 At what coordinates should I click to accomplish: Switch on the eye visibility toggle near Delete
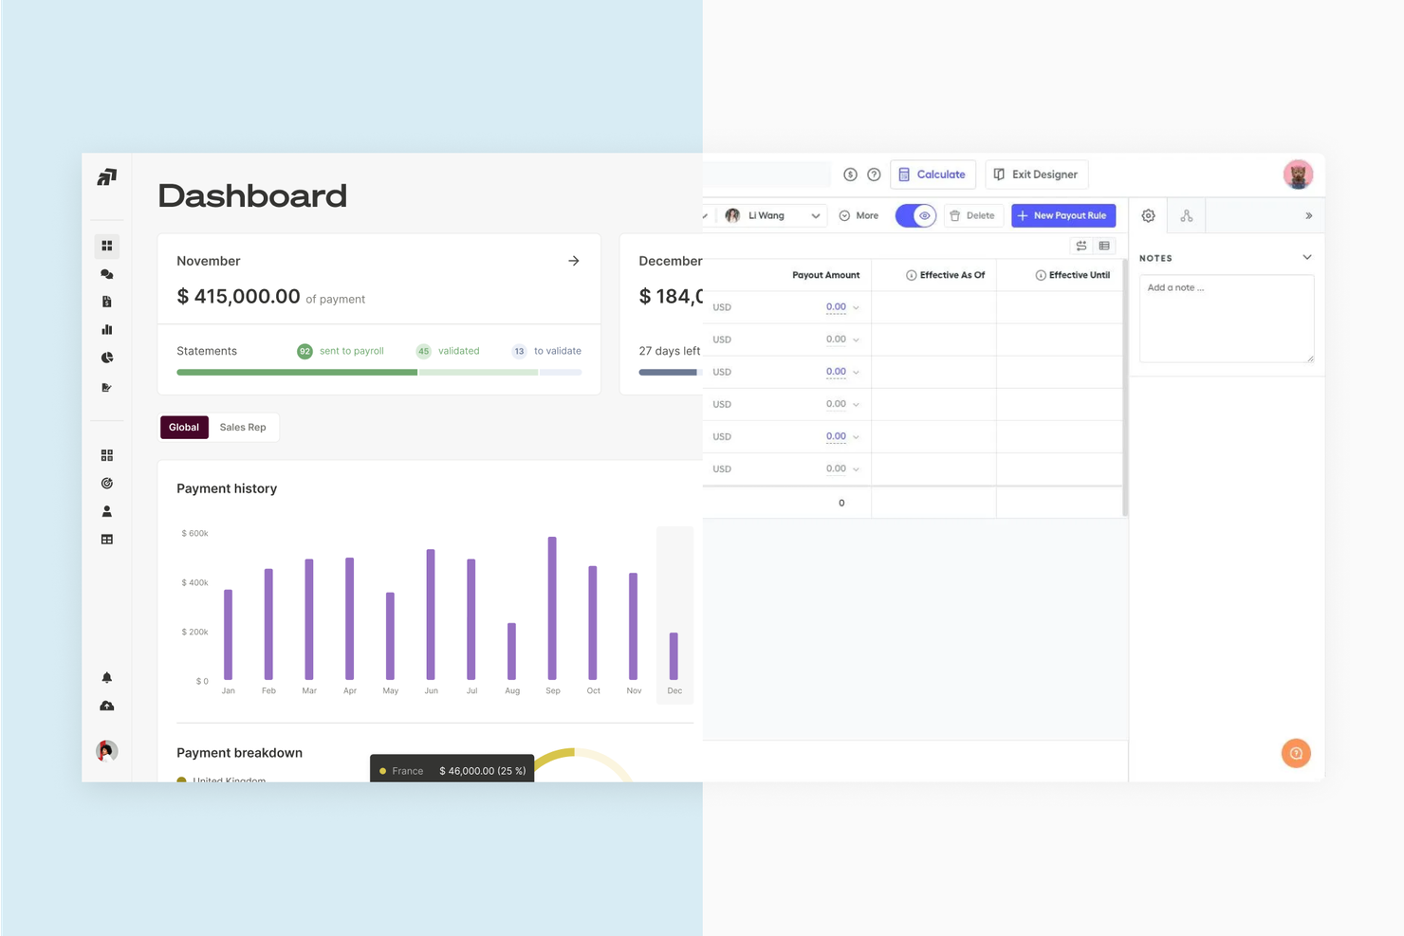coord(915,215)
